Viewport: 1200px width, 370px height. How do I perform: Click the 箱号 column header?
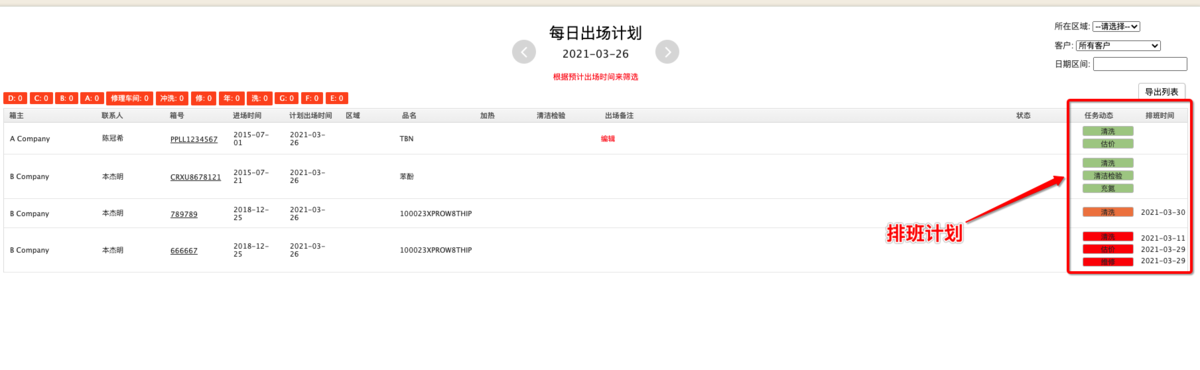pyautogui.click(x=178, y=115)
